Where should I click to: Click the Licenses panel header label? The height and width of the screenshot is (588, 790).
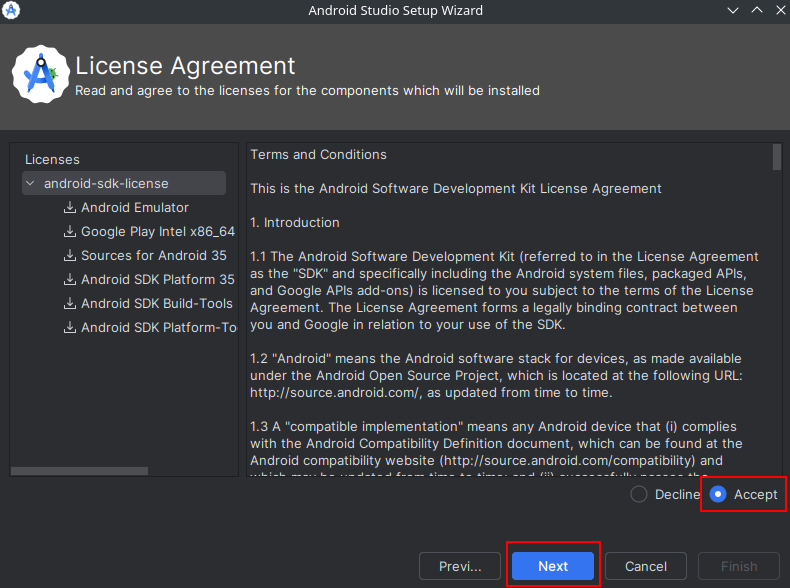(52, 160)
